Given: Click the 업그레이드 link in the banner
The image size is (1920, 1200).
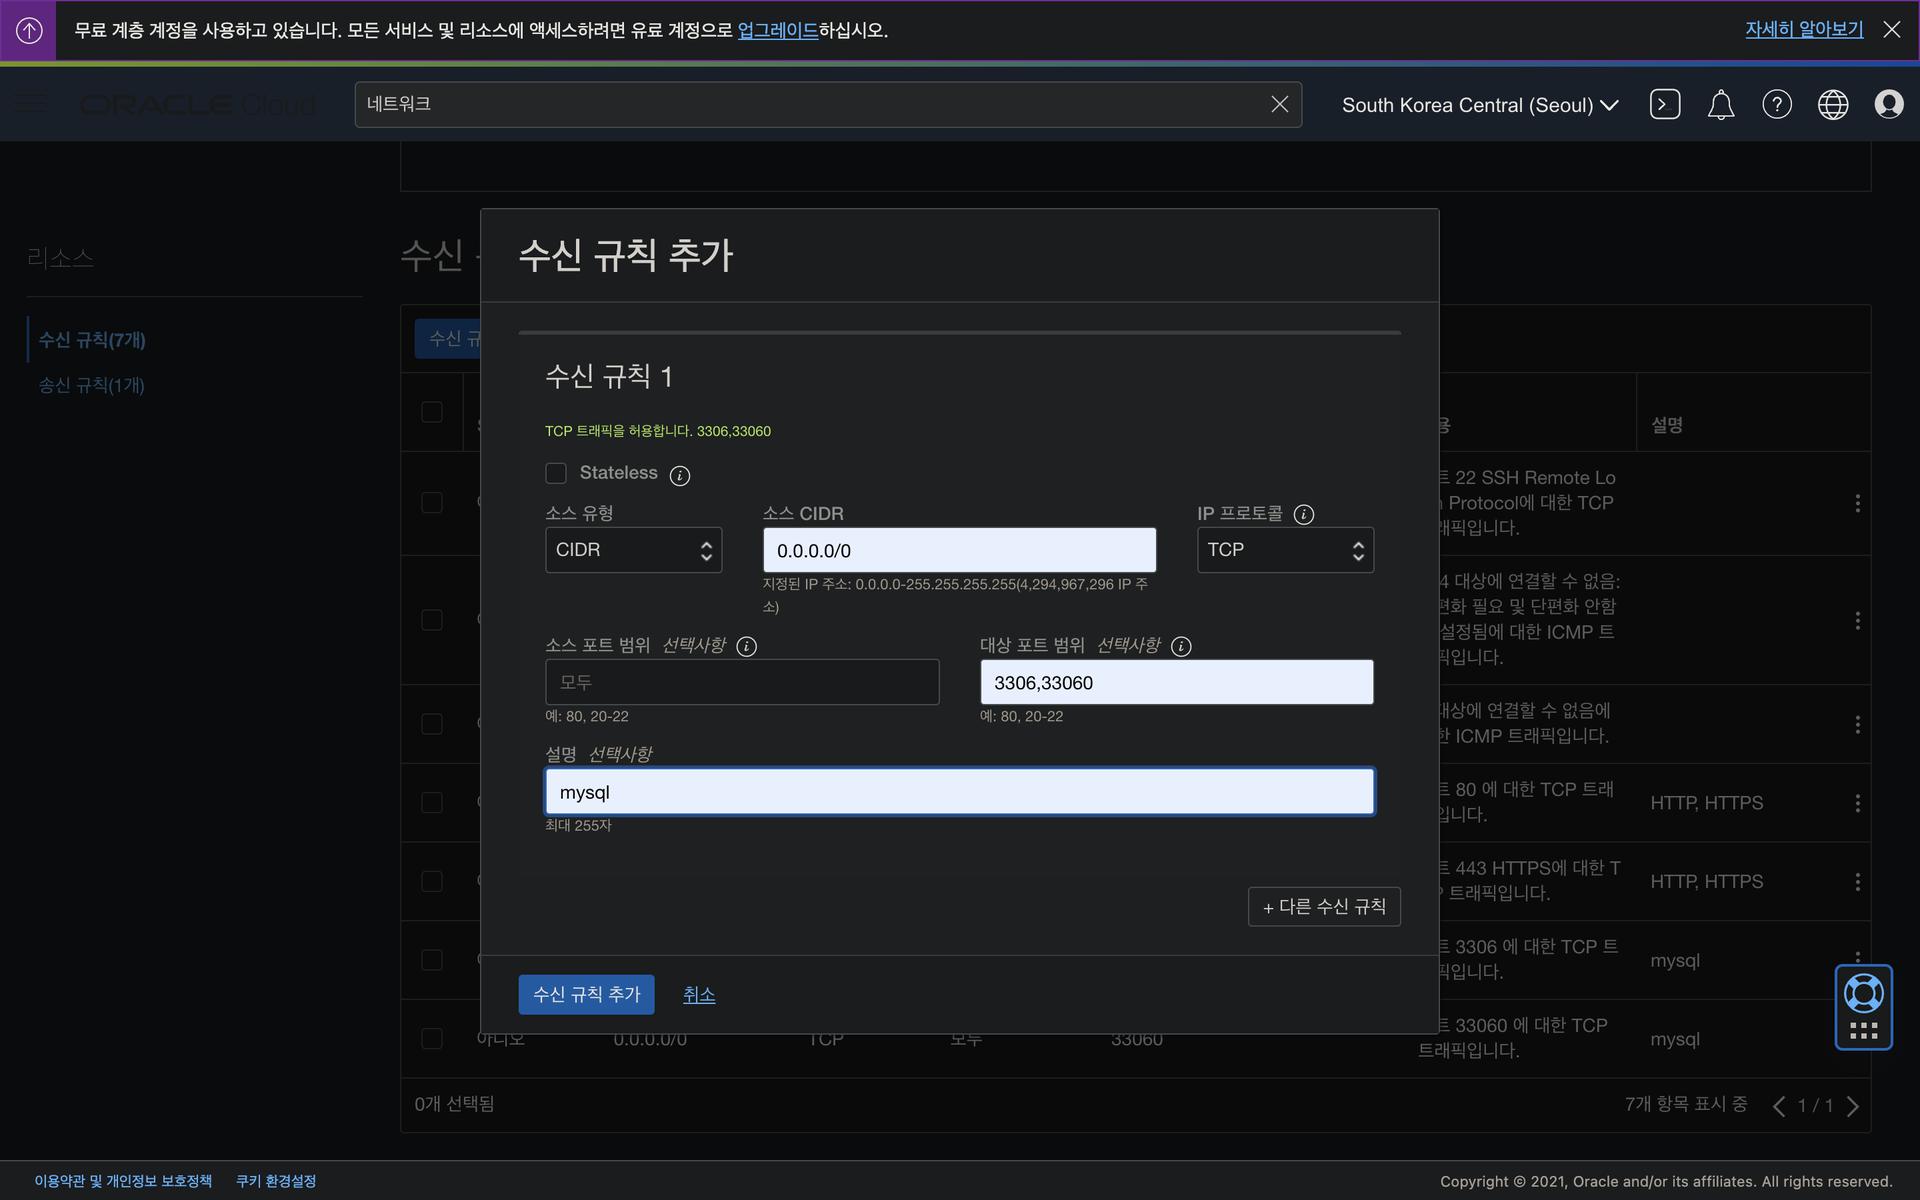Looking at the screenshot, I should coord(777,30).
